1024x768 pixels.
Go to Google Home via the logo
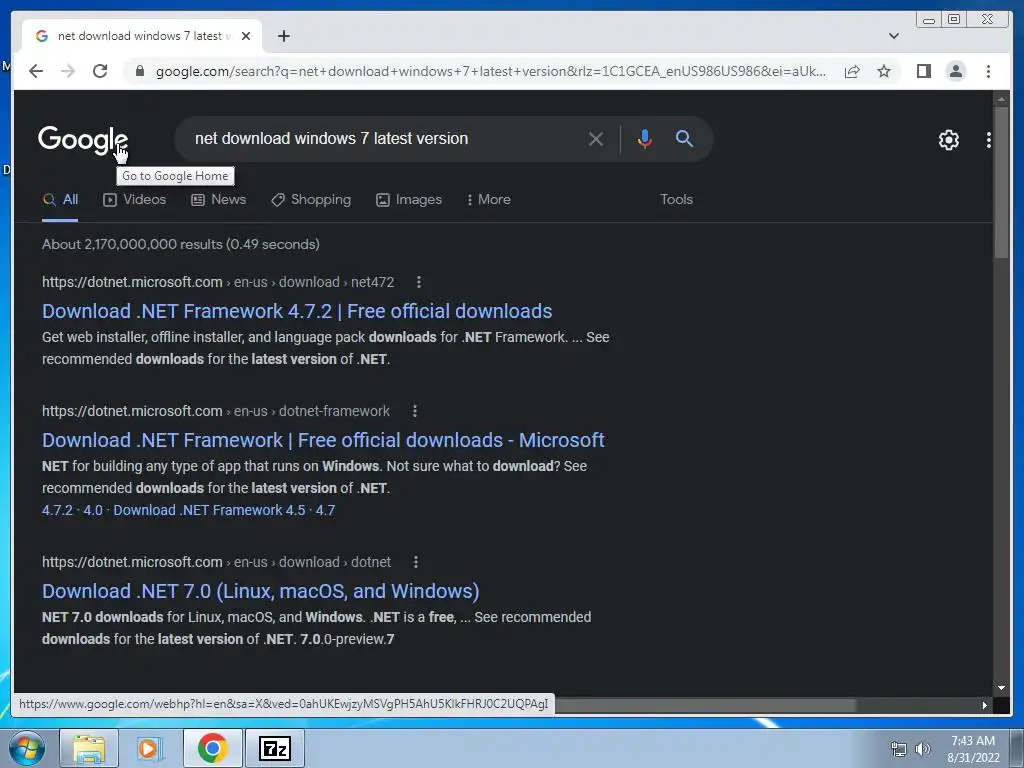(x=82, y=139)
